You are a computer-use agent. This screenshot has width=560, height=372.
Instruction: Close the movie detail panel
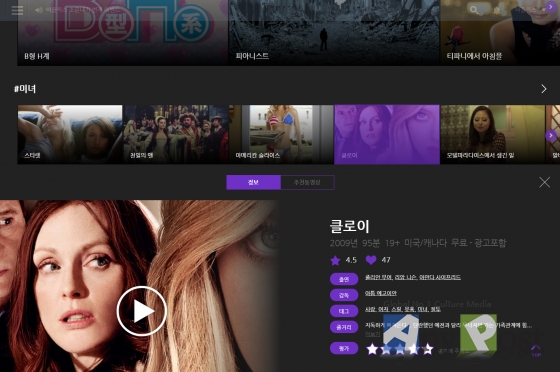click(544, 182)
